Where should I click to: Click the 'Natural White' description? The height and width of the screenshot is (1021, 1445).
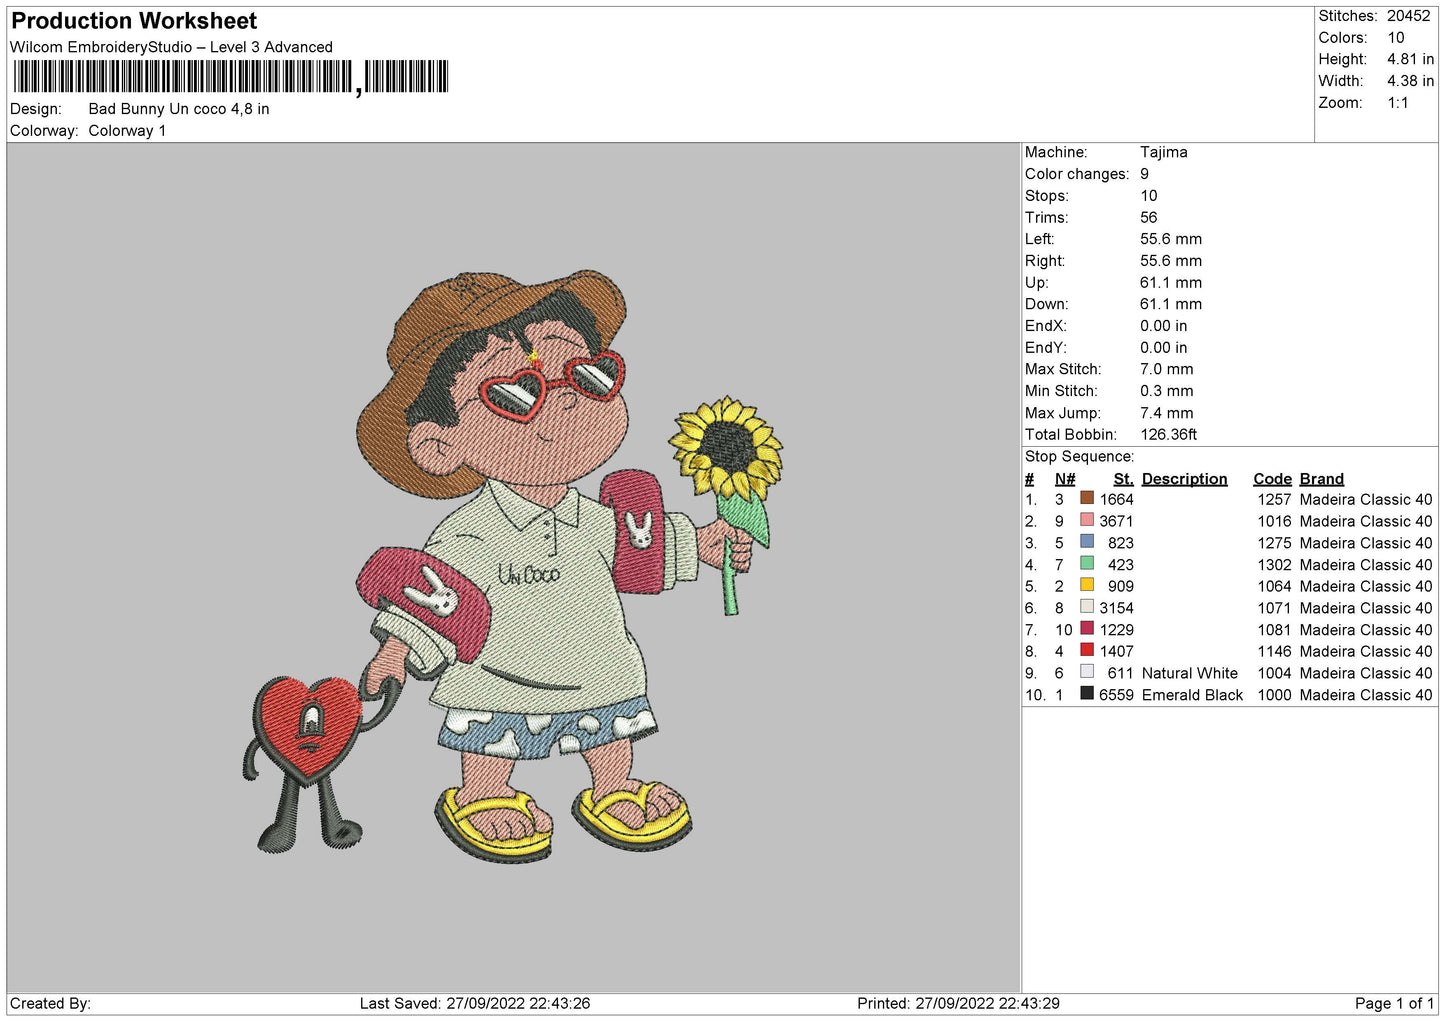(x=1190, y=673)
